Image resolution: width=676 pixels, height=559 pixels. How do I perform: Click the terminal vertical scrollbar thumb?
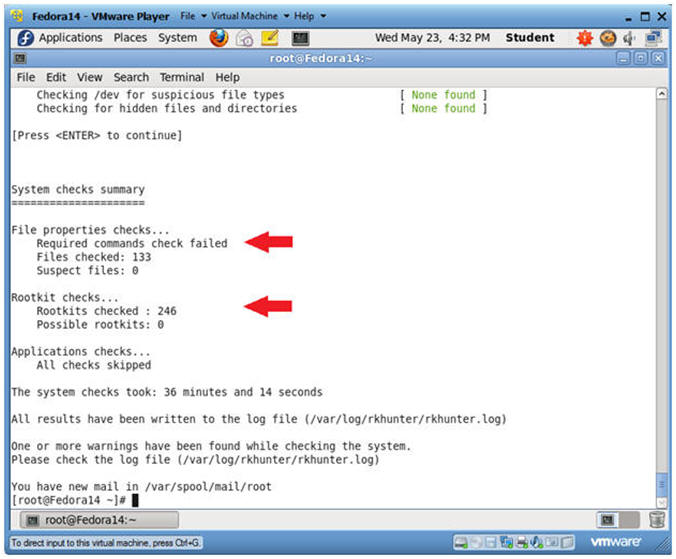click(662, 485)
